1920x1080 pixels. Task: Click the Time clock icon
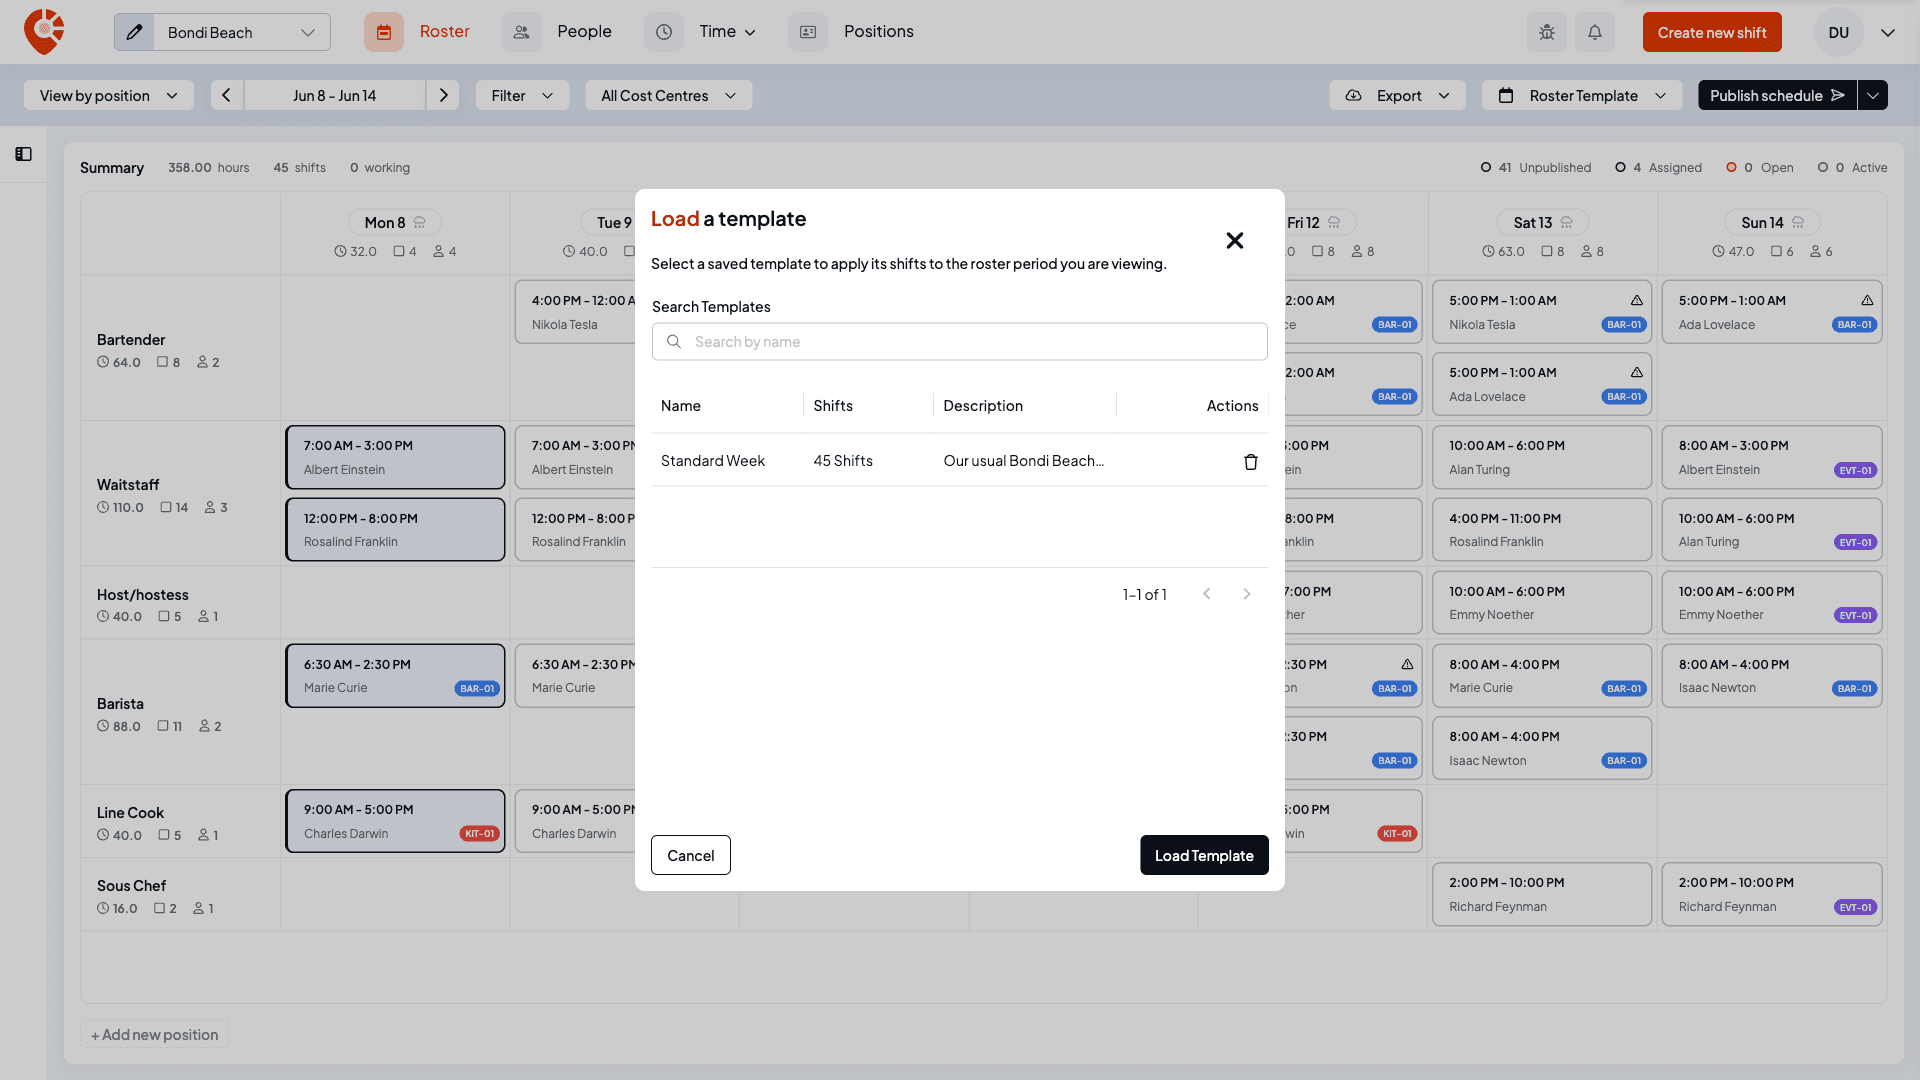(663, 32)
